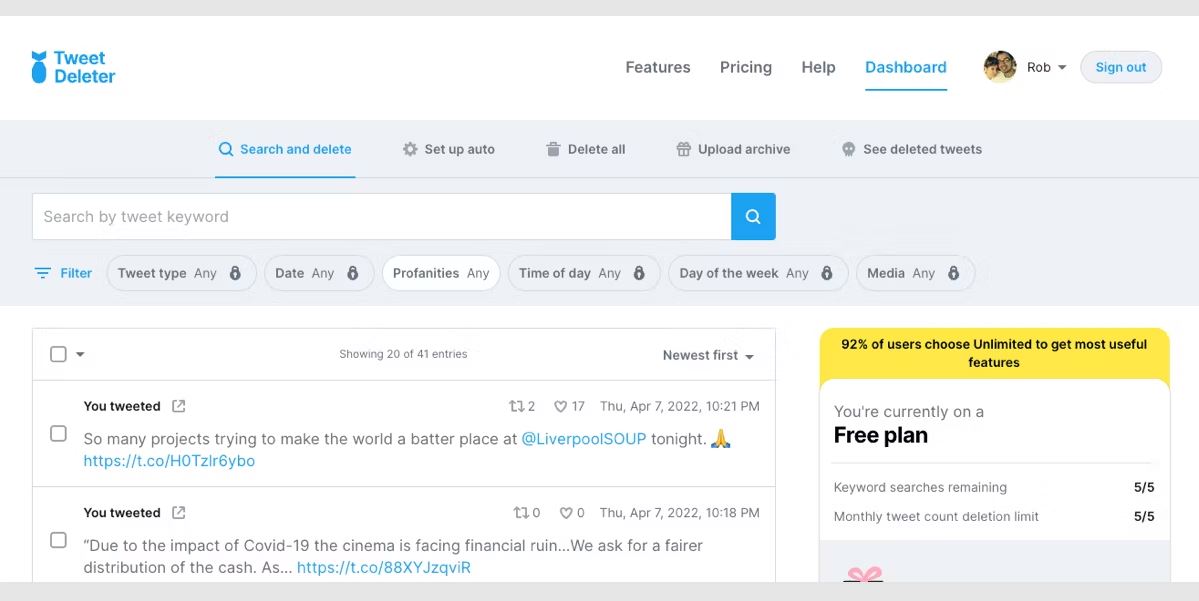Click the lock icon on Tweet type filter
Image resolution: width=1199 pixels, height=601 pixels.
tap(236, 273)
